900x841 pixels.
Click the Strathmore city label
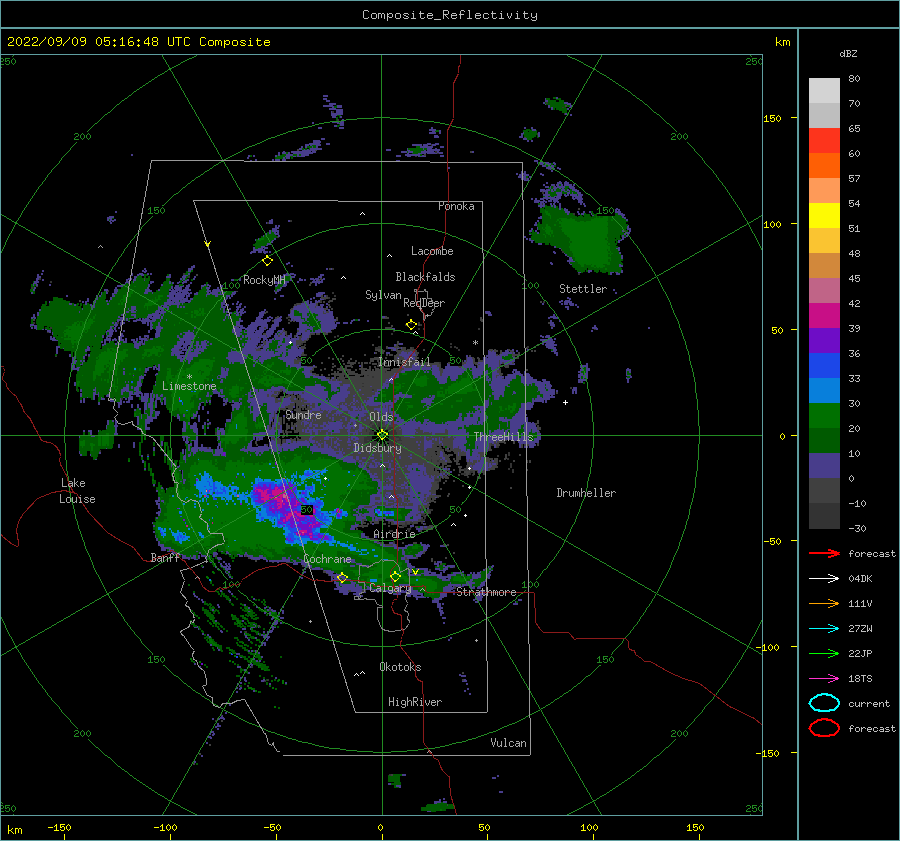click(486, 592)
